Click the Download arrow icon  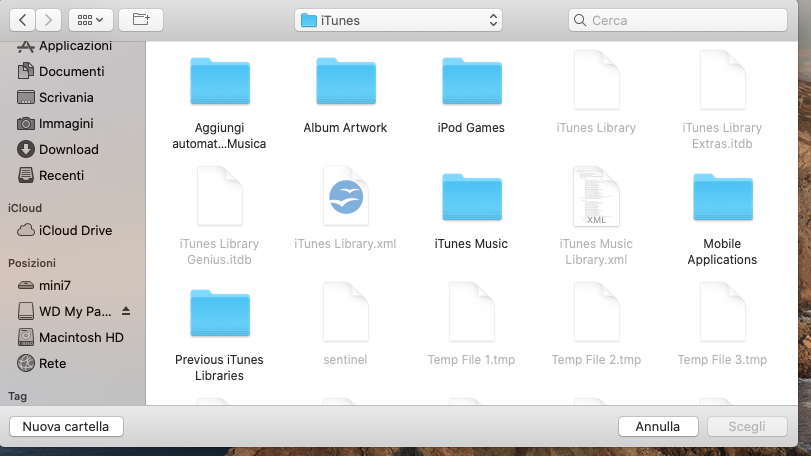(25, 149)
